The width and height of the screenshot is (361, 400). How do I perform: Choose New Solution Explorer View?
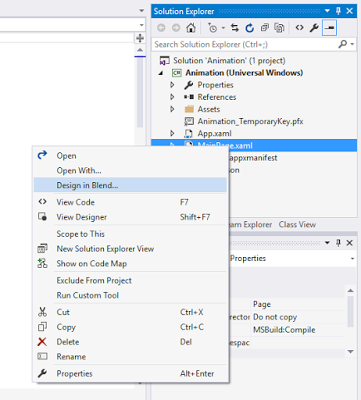[130, 249]
